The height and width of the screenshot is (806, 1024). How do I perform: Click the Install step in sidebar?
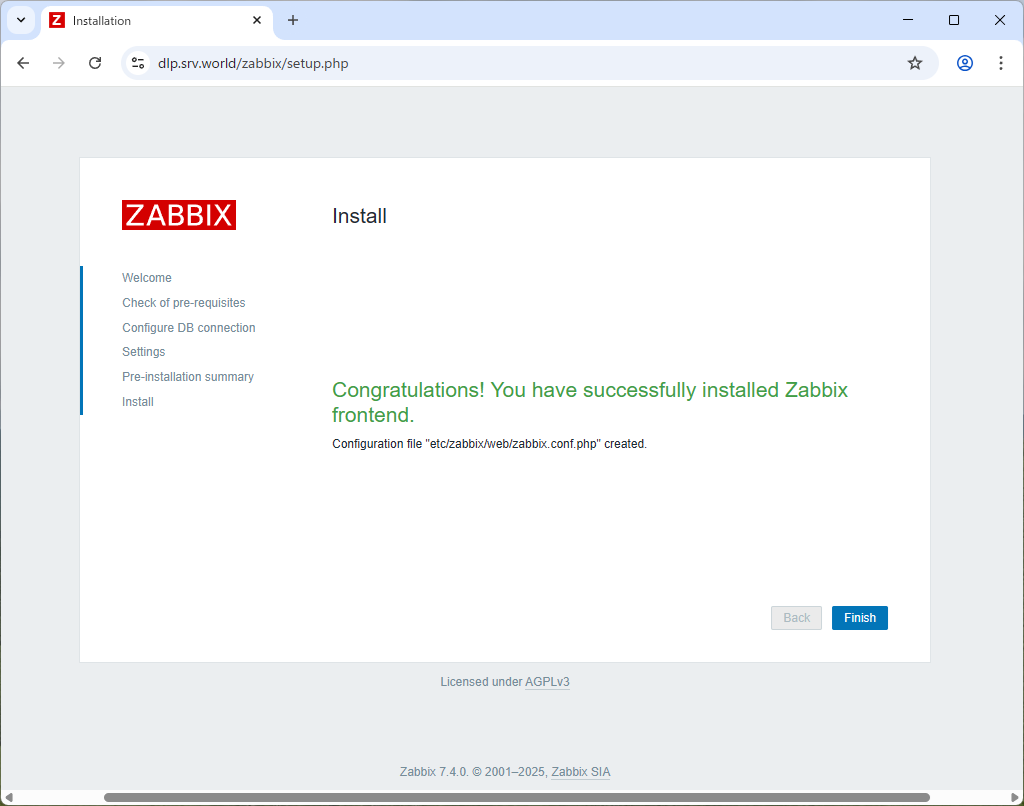point(138,402)
